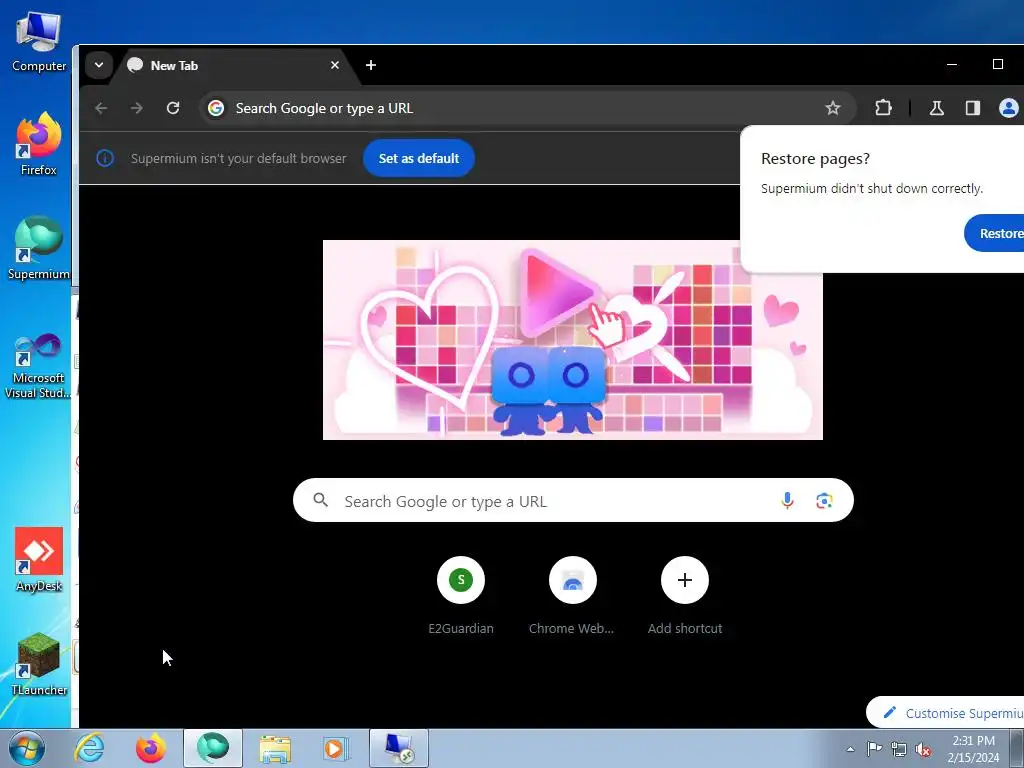Toggle the side panel icon
The width and height of the screenshot is (1024, 768).
click(x=972, y=108)
